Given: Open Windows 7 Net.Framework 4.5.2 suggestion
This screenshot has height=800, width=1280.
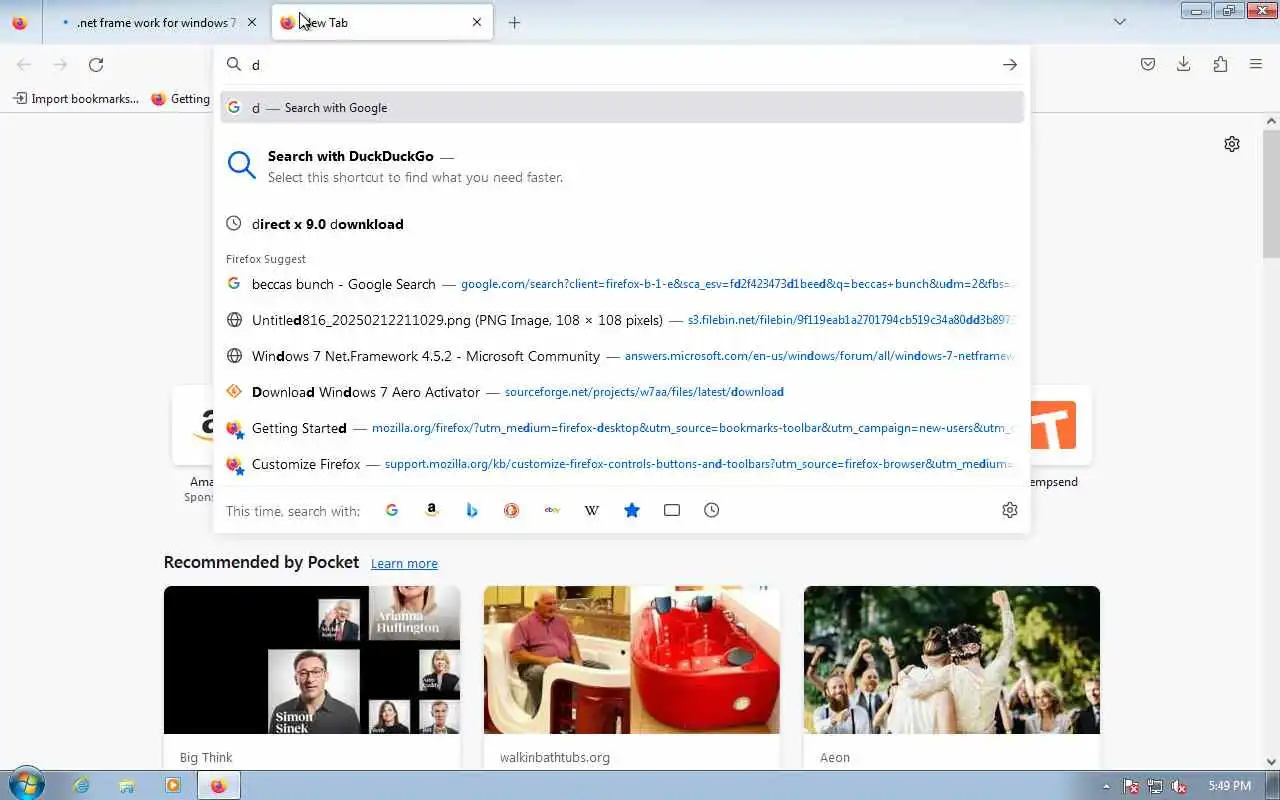Looking at the screenshot, I should [622, 356].
